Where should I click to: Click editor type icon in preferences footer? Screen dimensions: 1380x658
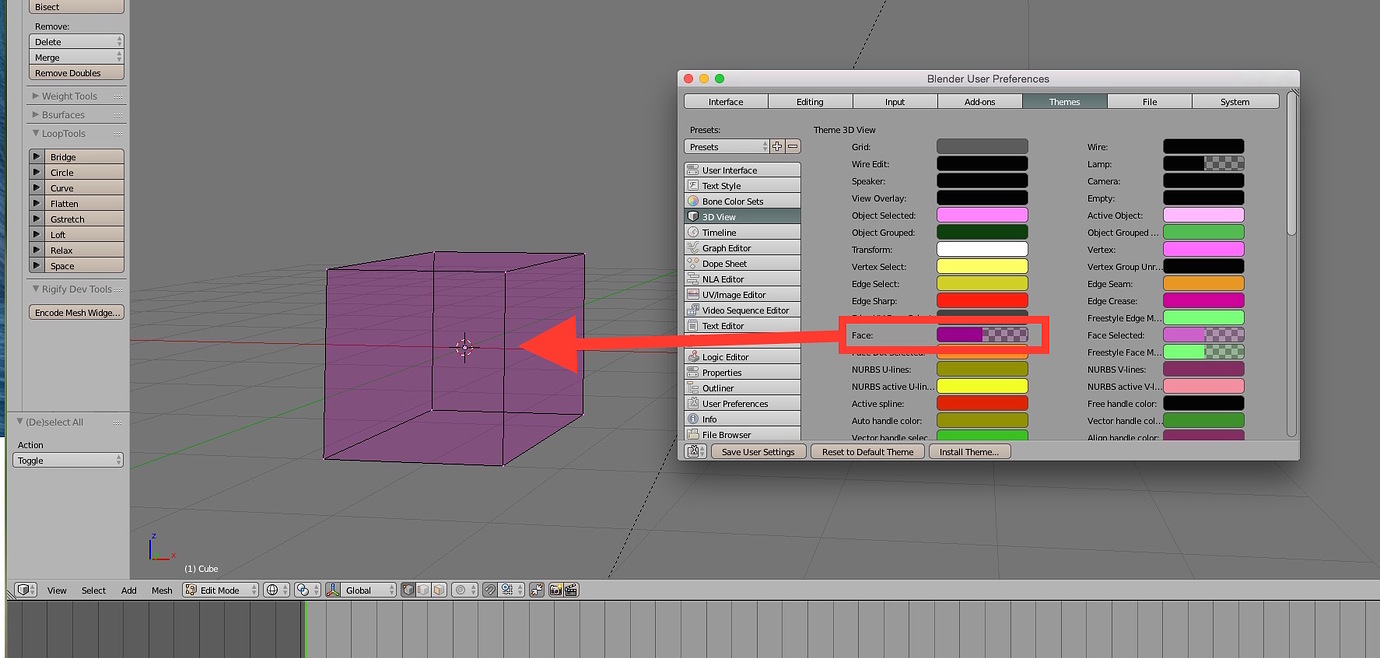pyautogui.click(x=696, y=452)
